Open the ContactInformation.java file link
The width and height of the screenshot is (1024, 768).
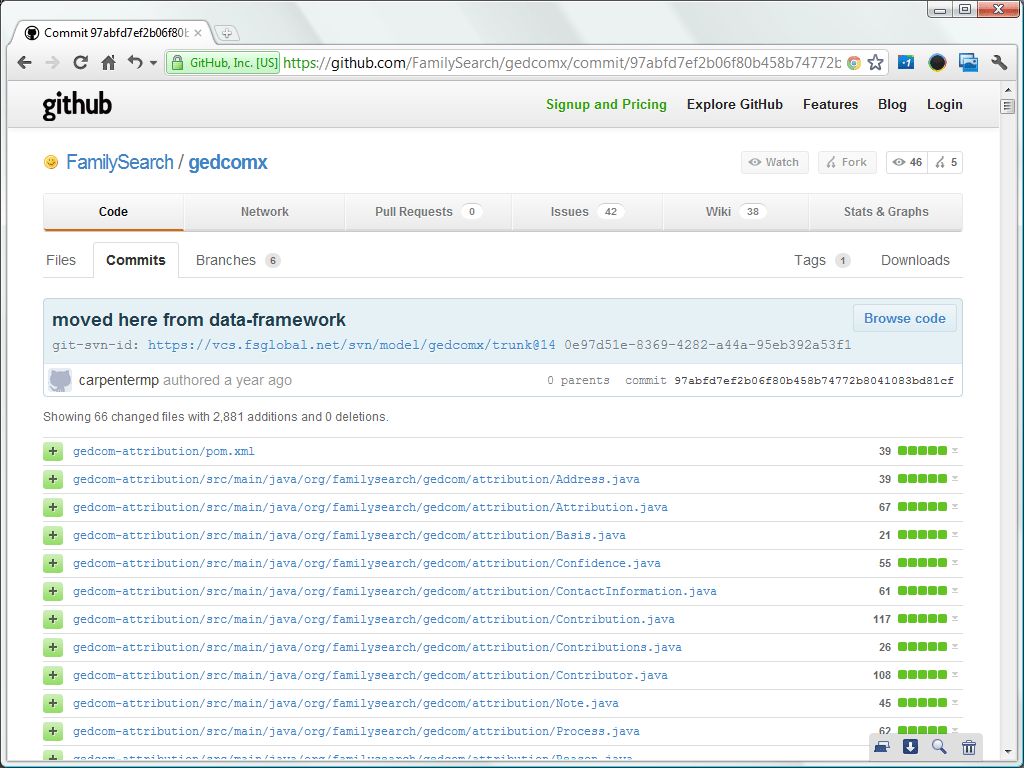394,592
